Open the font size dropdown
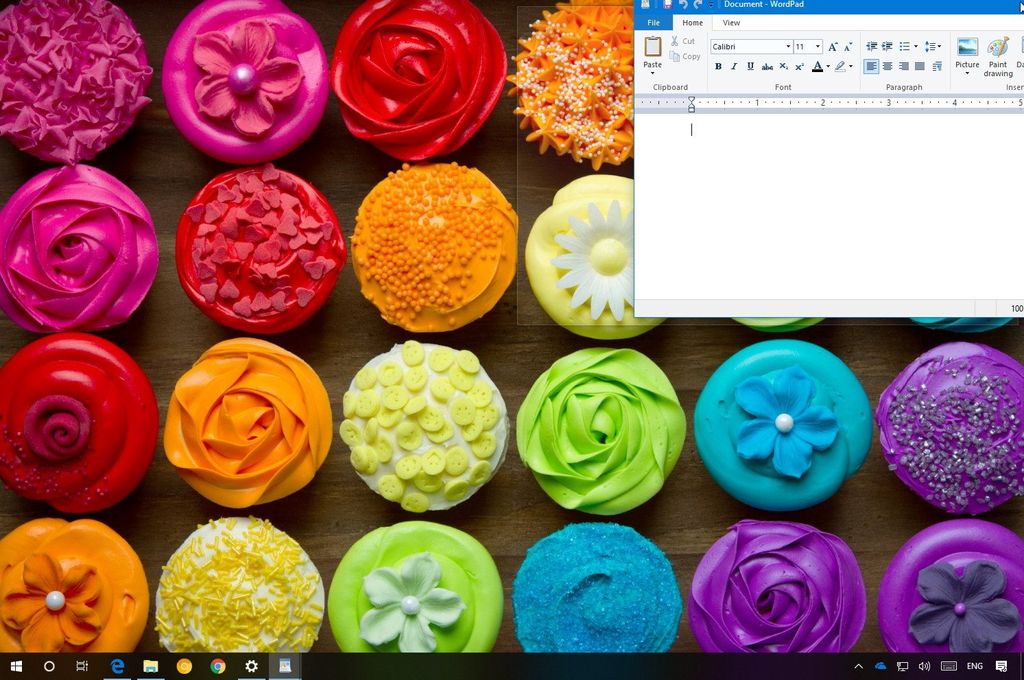Screen dimensions: 1024x680 817,46
